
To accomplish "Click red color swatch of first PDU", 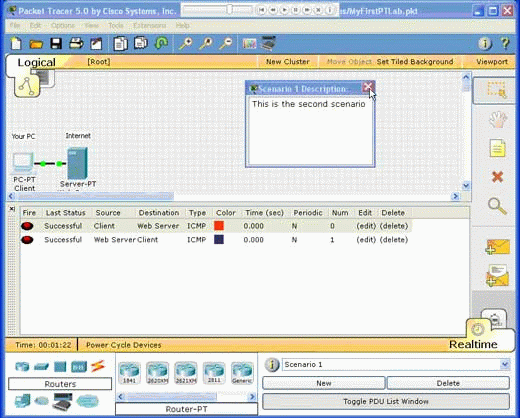I will point(219,226).
